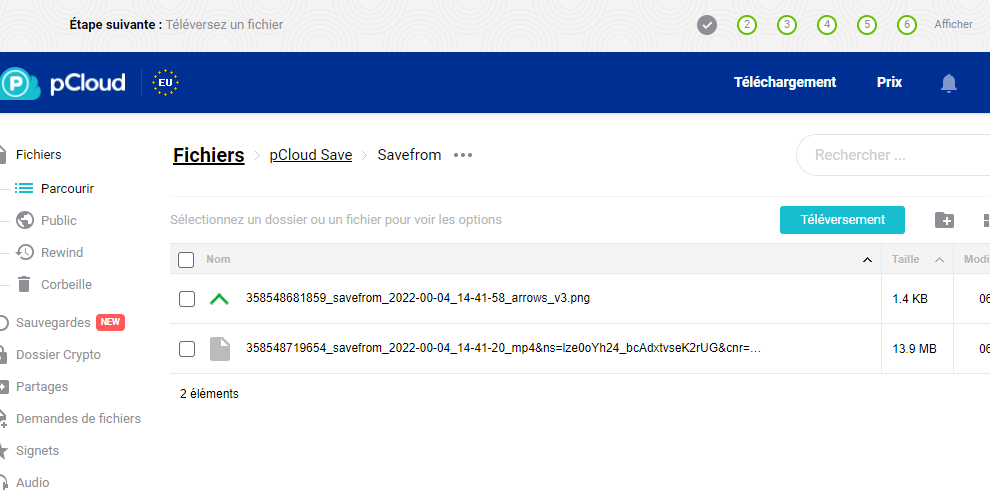The width and height of the screenshot is (990, 499).
Task: Click the Nom column header
Action: tap(218, 259)
